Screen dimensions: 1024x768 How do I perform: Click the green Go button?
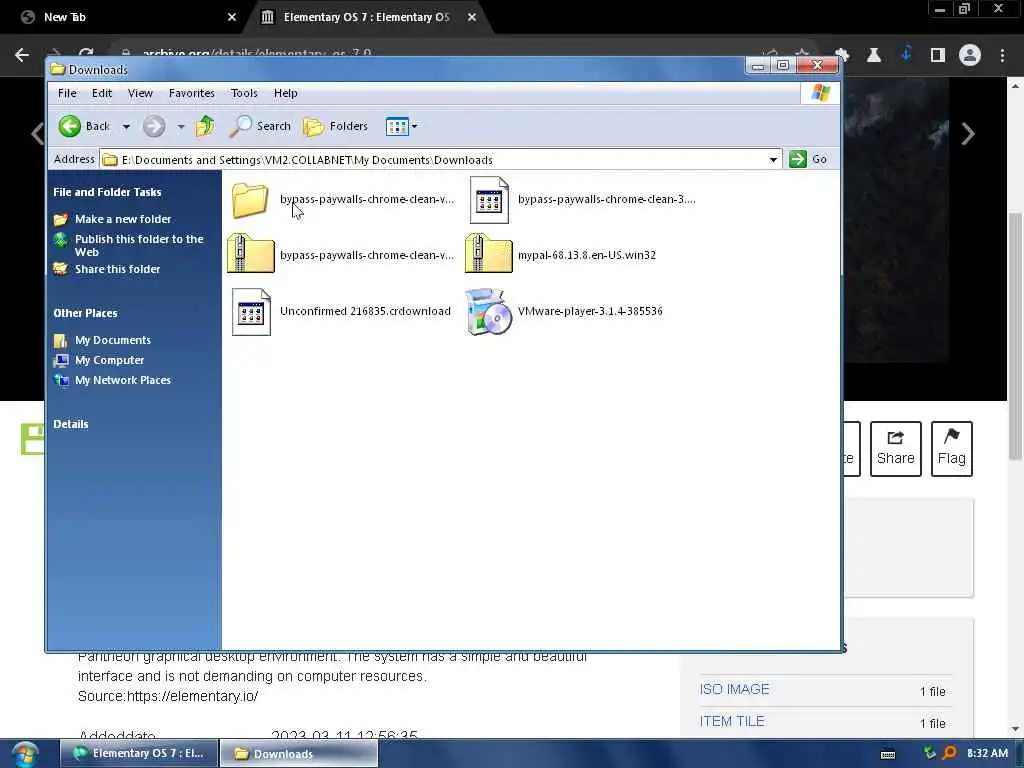(808, 159)
